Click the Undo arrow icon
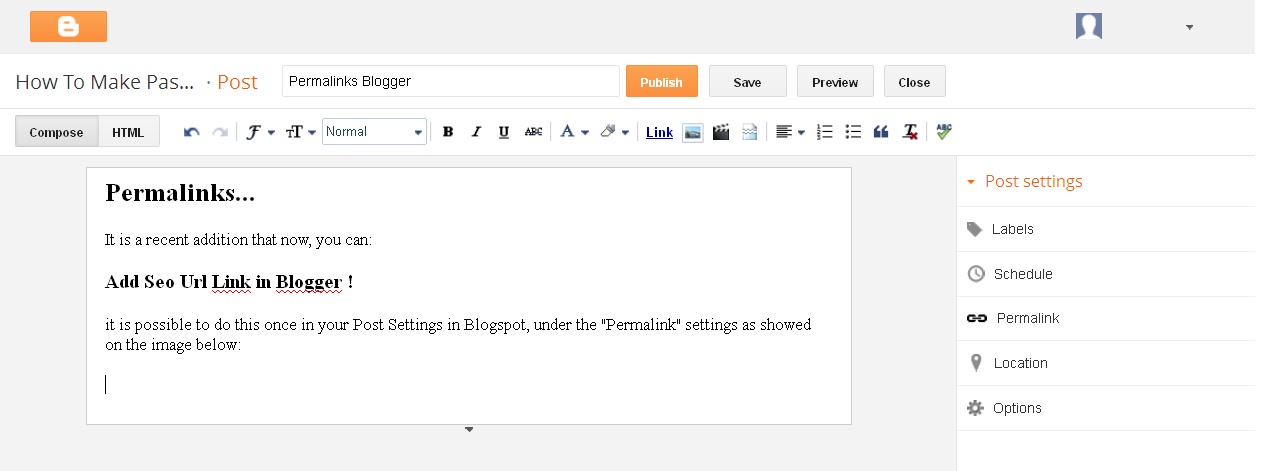The height and width of the screenshot is (471, 1266). click(192, 132)
